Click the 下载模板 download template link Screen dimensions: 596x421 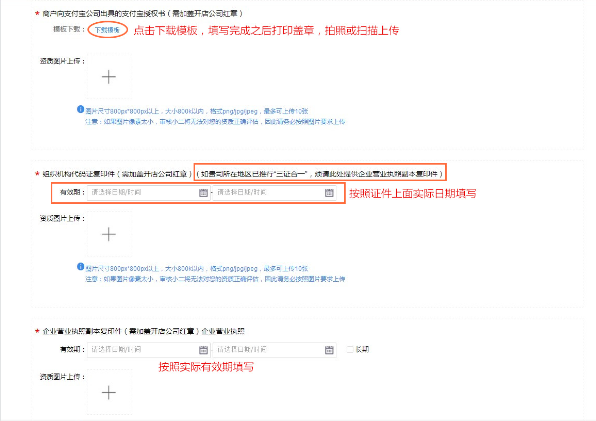107,30
